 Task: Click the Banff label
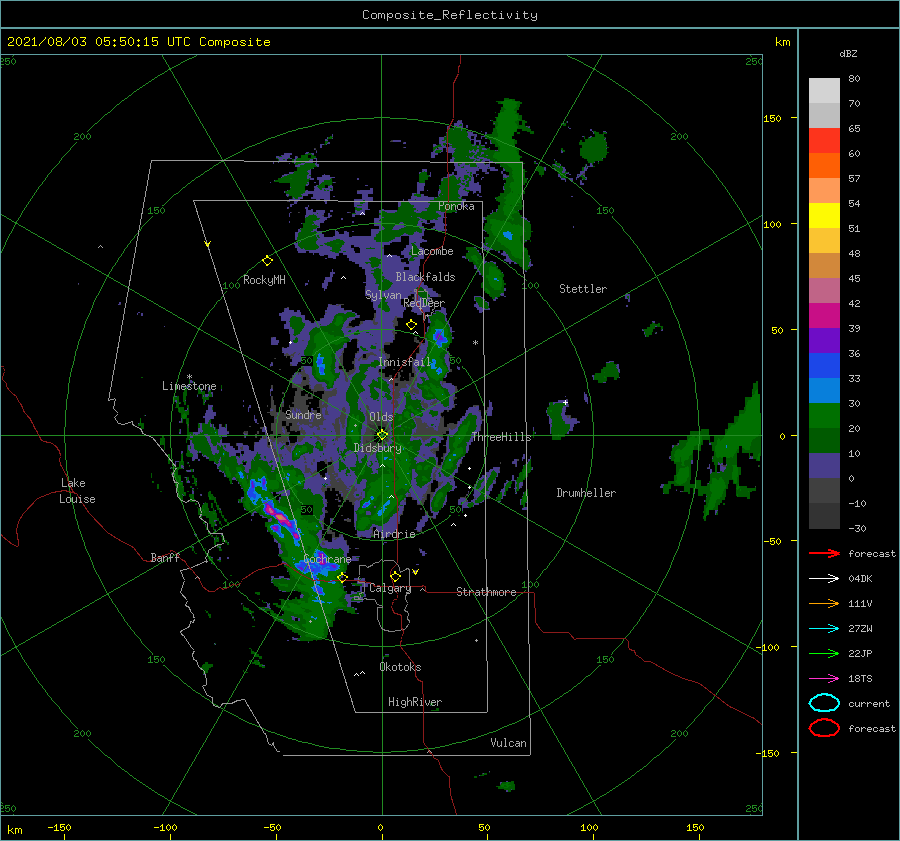(165, 557)
